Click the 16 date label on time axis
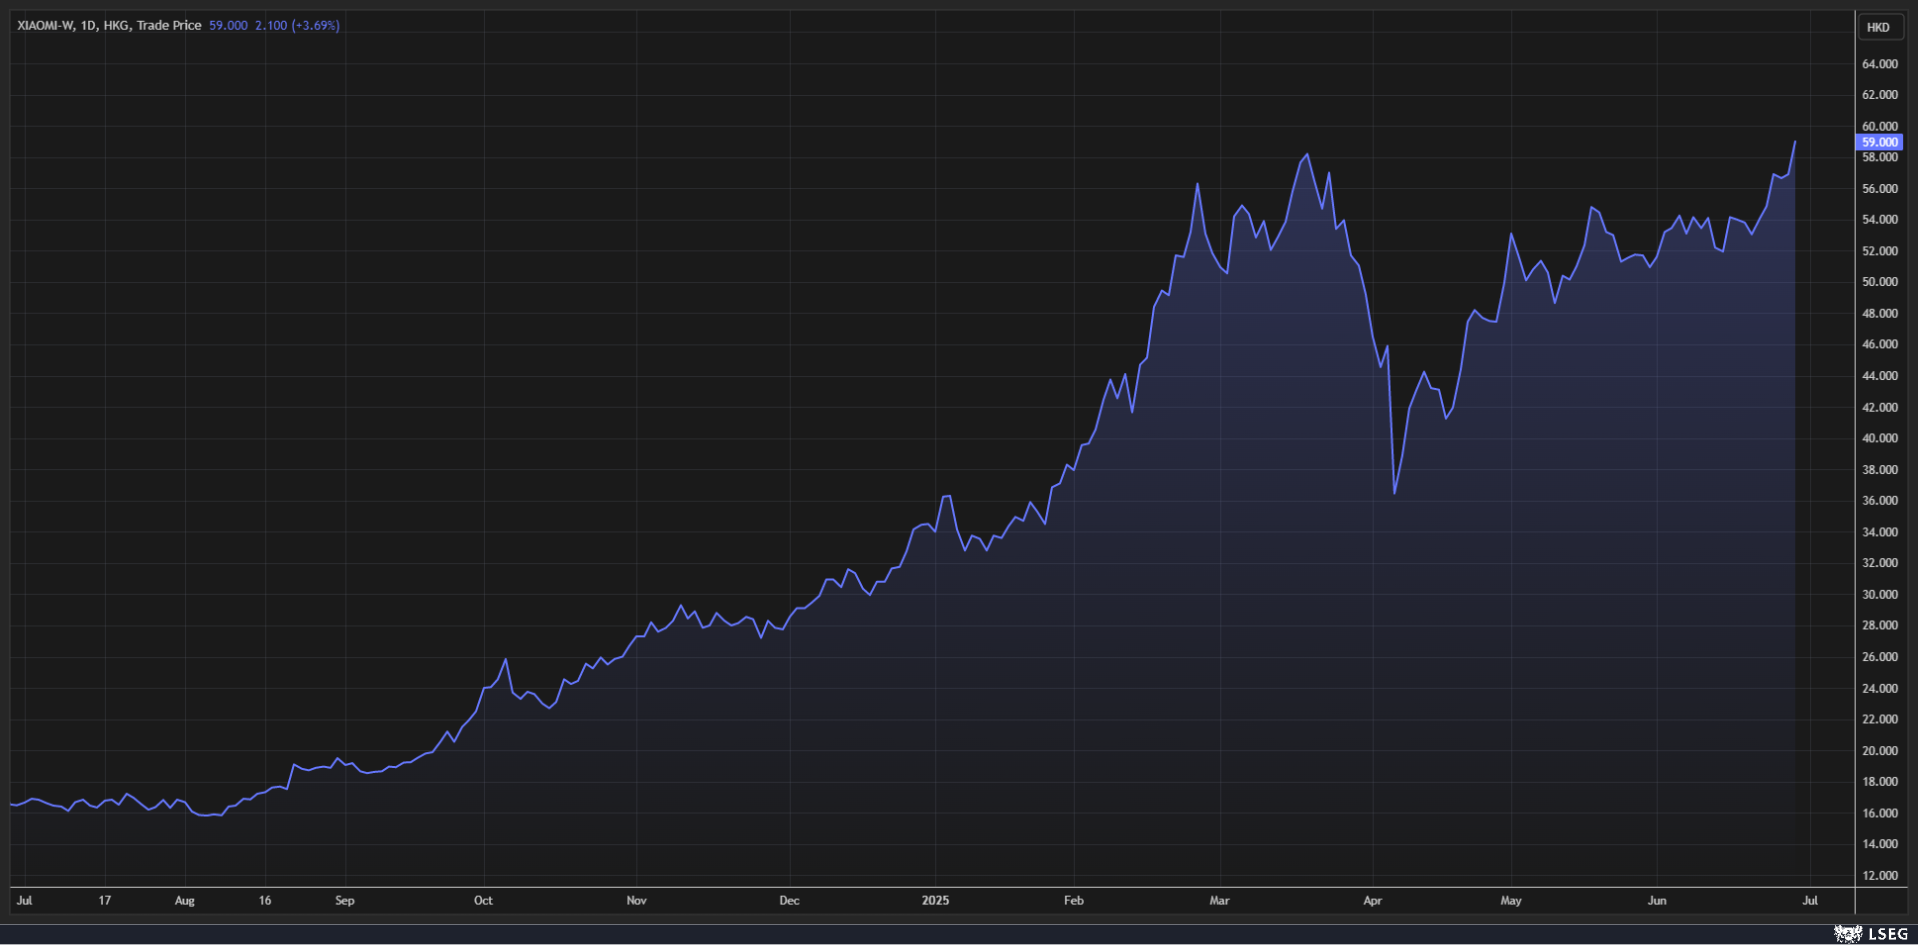The width and height of the screenshot is (1918, 945). pyautogui.click(x=265, y=900)
